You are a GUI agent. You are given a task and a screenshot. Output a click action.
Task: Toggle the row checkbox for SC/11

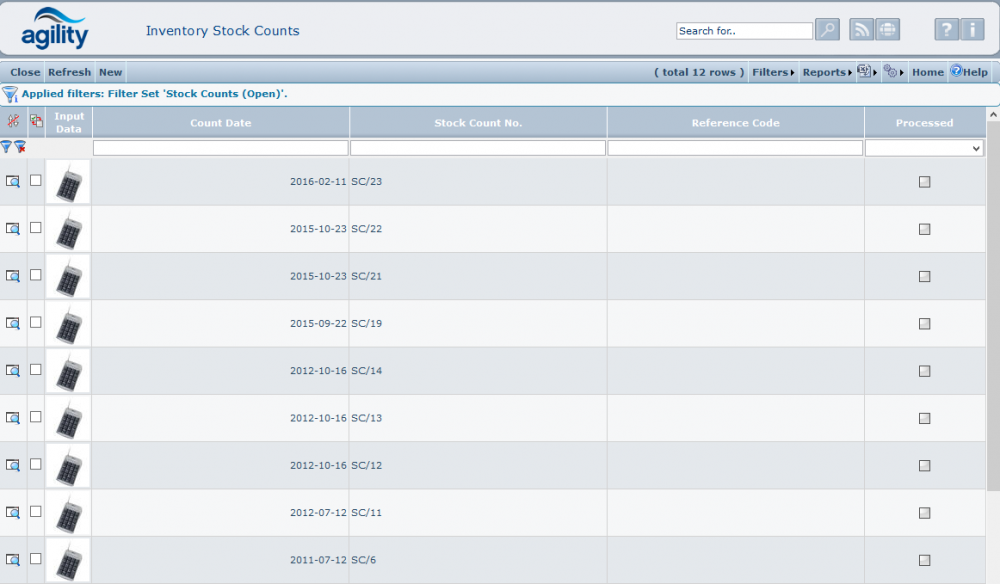click(36, 512)
